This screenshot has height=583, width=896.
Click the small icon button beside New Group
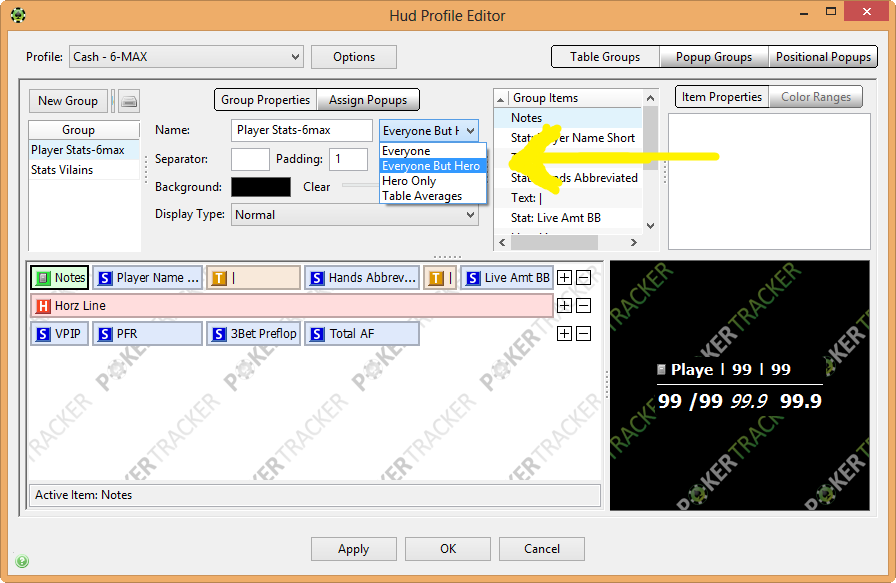129,101
